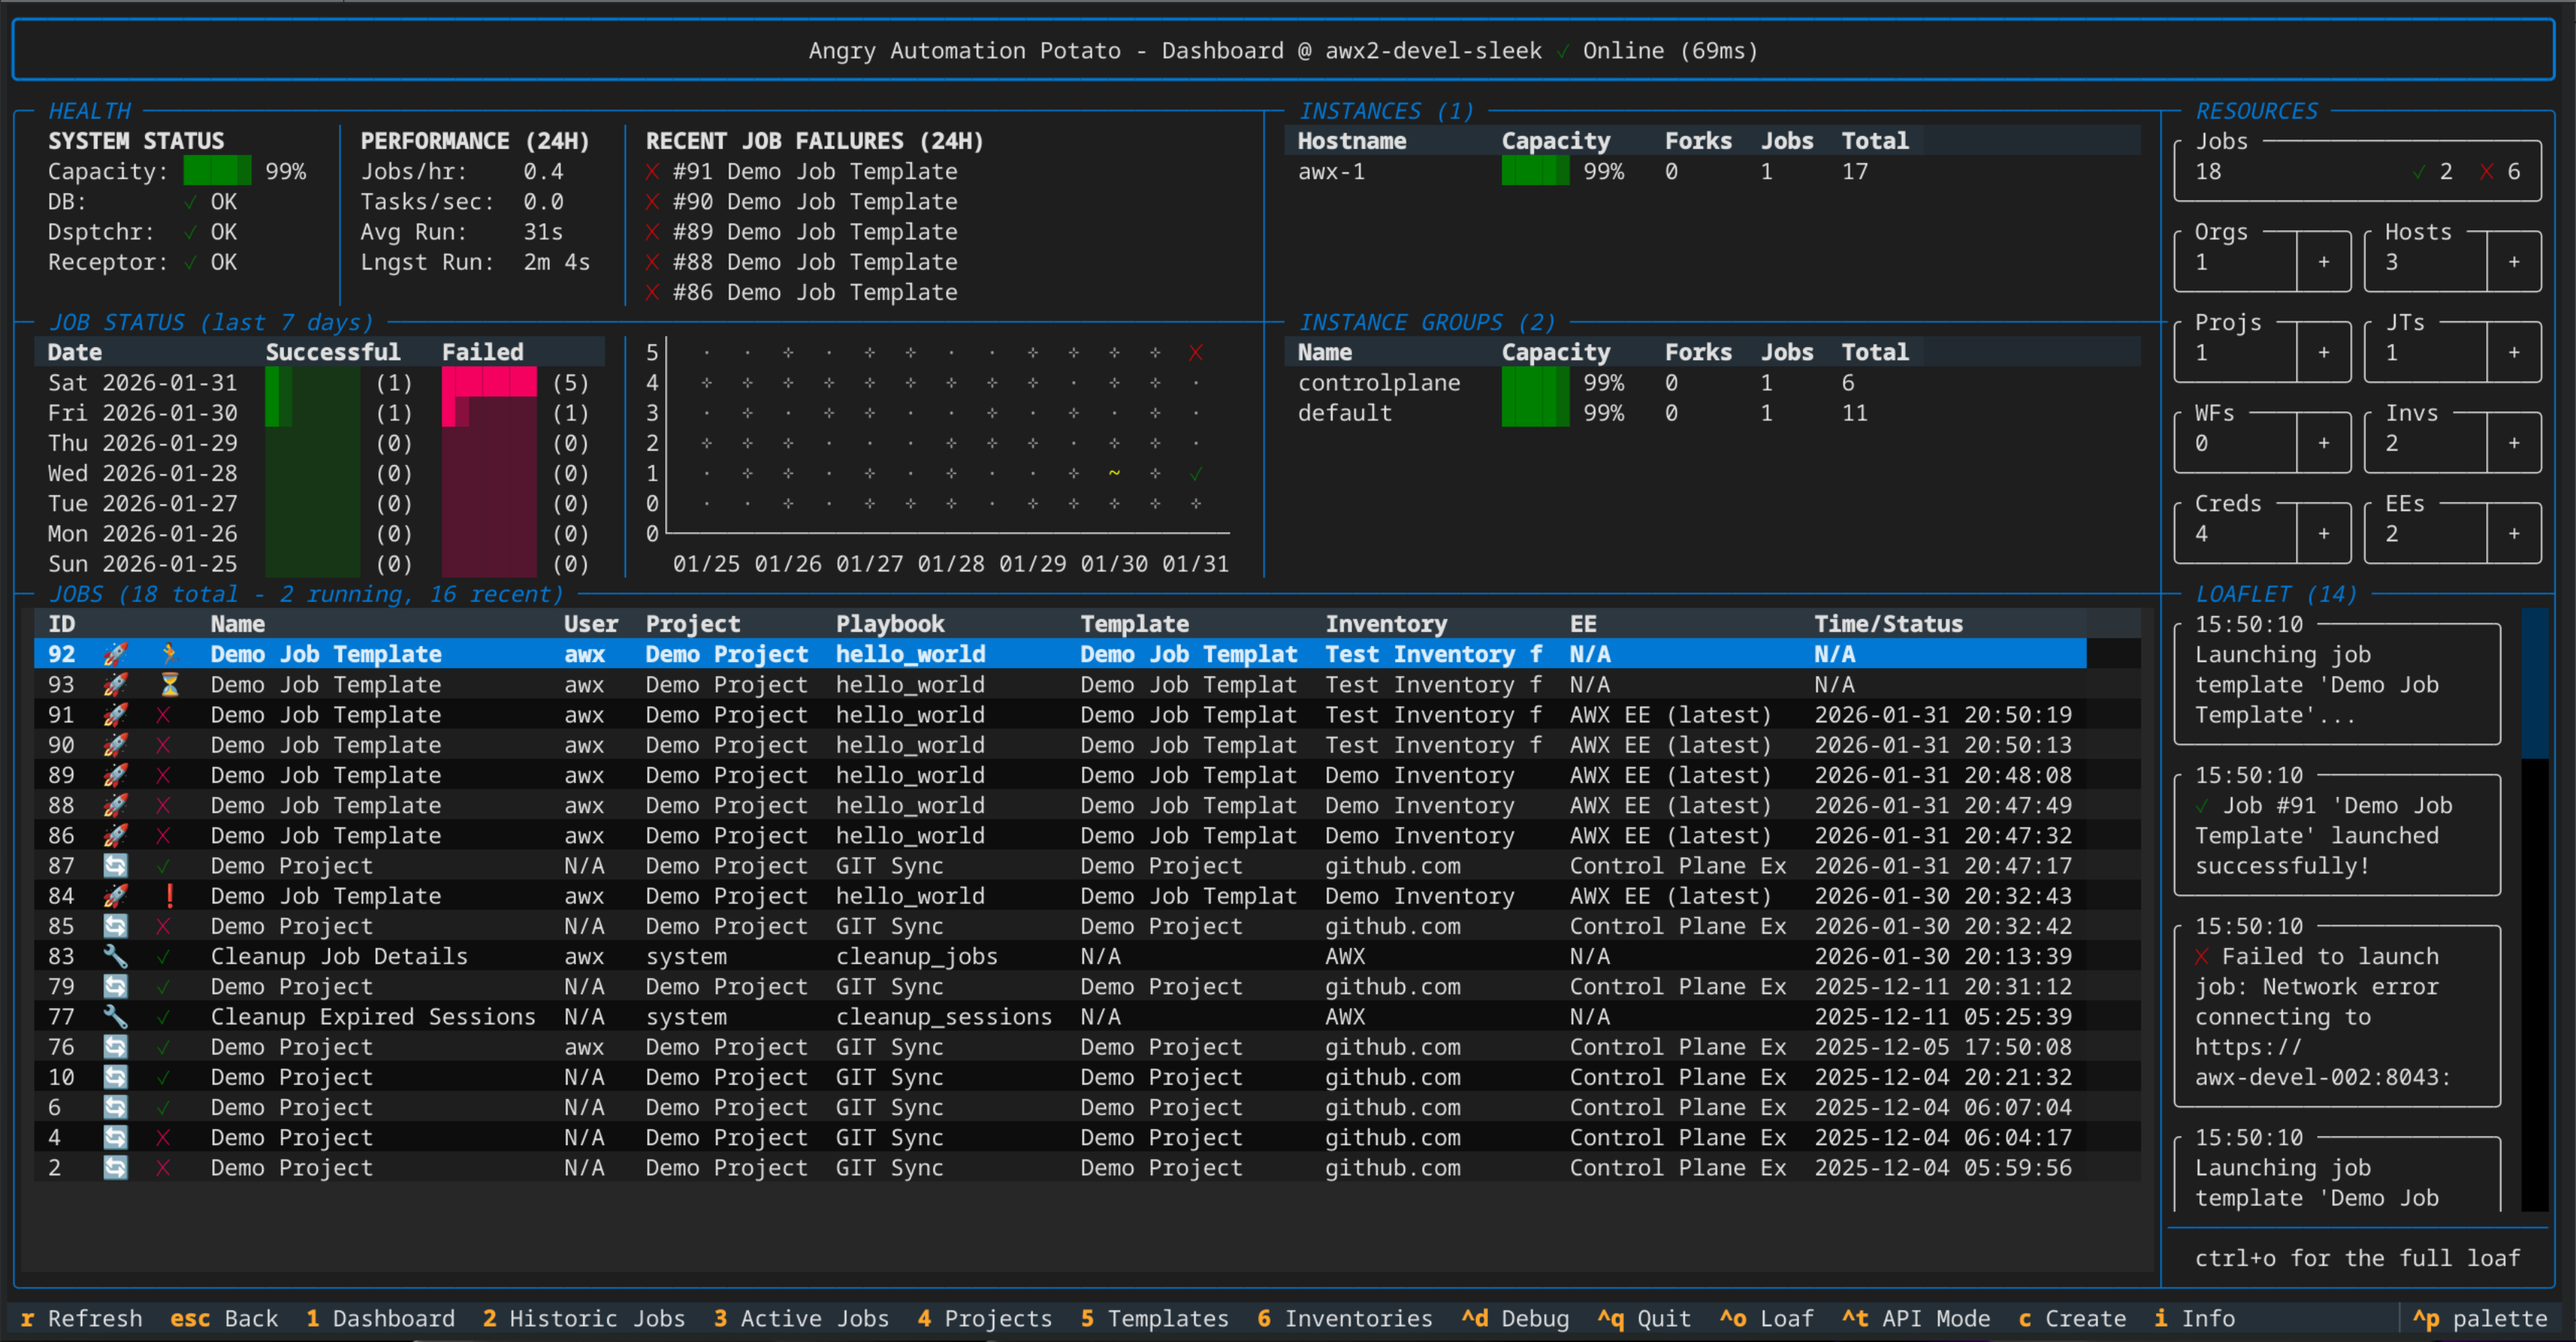Click the failed X icon on job 89 row
Screen dimensions: 2576x1342
coord(163,775)
